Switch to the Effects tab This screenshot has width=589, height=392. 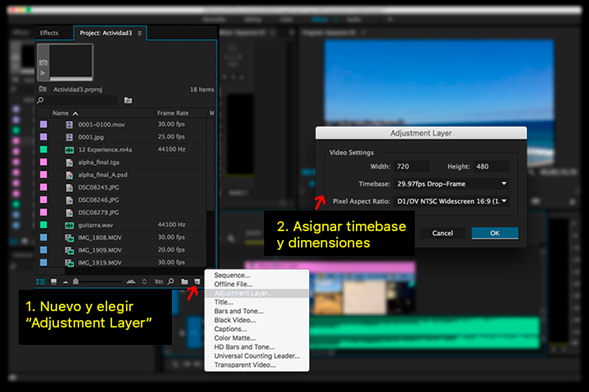tap(49, 33)
